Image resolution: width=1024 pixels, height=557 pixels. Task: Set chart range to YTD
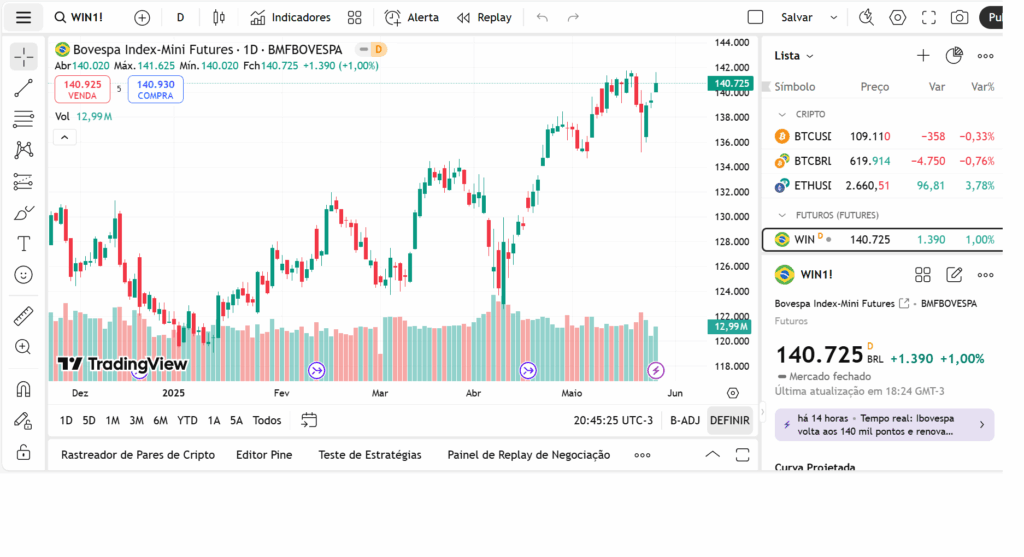(x=187, y=421)
